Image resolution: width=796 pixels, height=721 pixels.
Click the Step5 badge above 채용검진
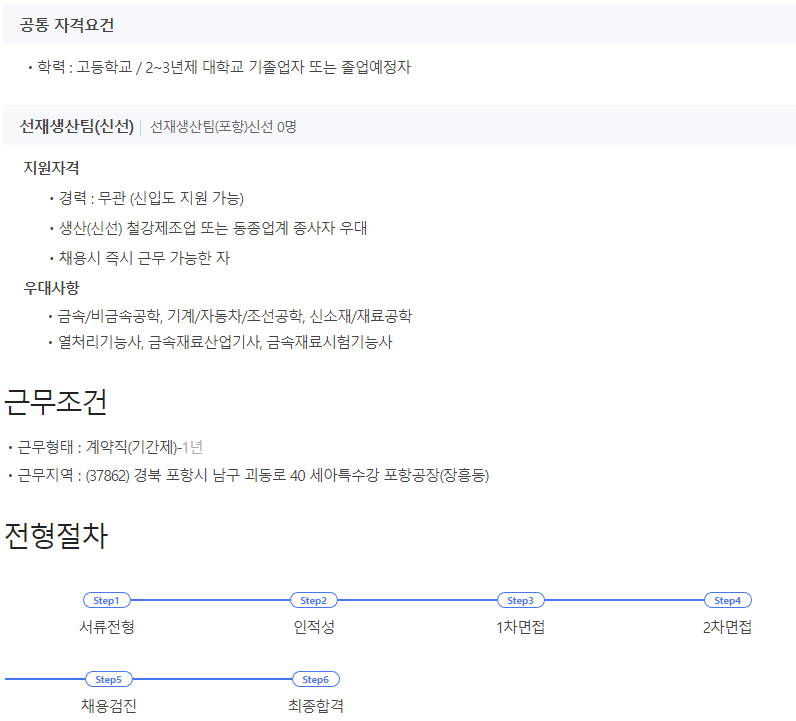[x=108, y=679]
